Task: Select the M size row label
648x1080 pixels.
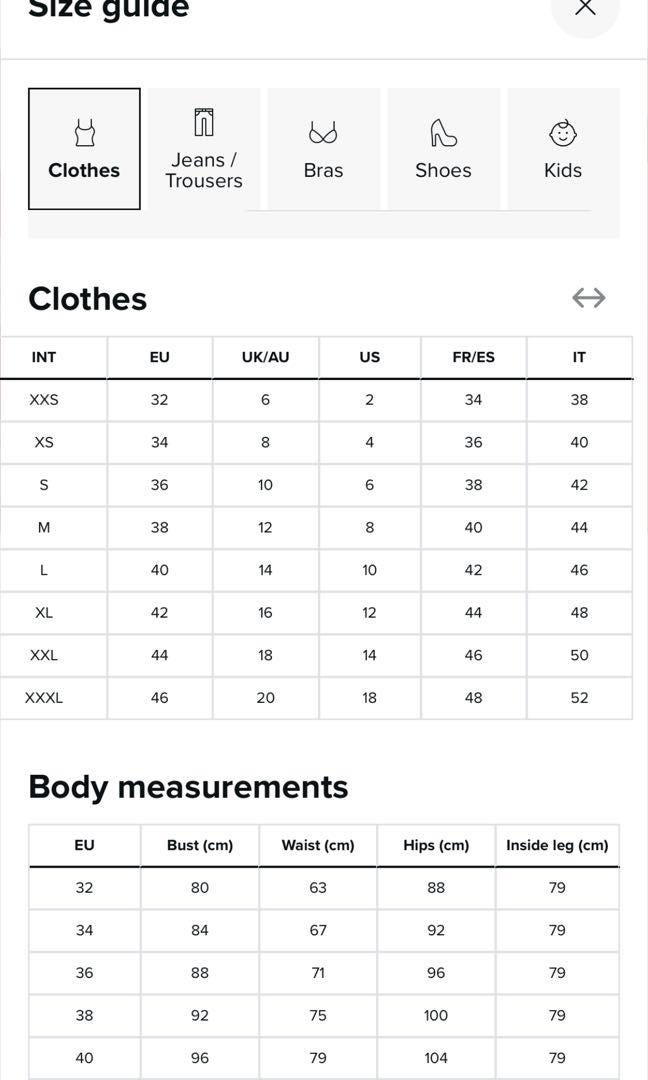Action: 44,528
